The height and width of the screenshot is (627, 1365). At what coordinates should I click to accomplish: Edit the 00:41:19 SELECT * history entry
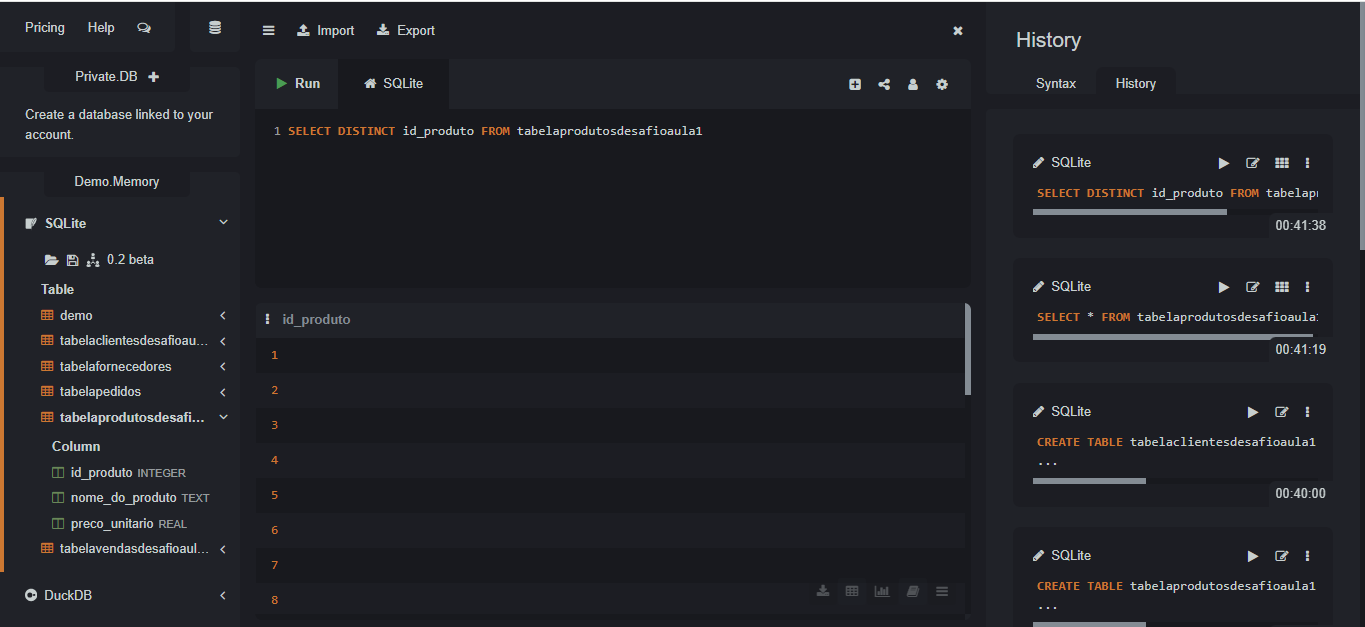click(1253, 288)
